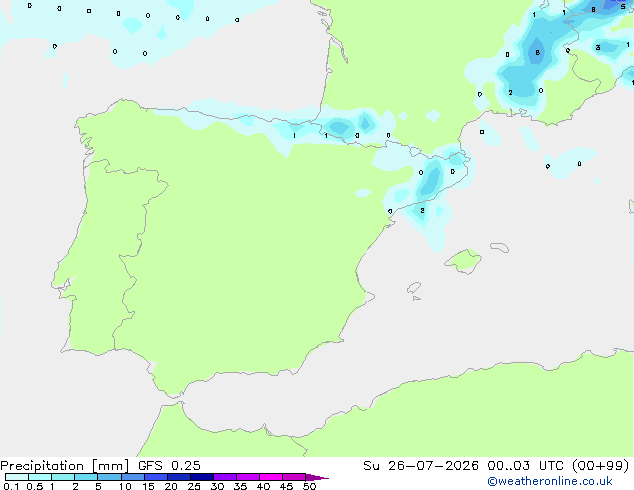This screenshot has width=634, height=490.
Task: Click the '35' legend scale label
Action: [240, 486]
